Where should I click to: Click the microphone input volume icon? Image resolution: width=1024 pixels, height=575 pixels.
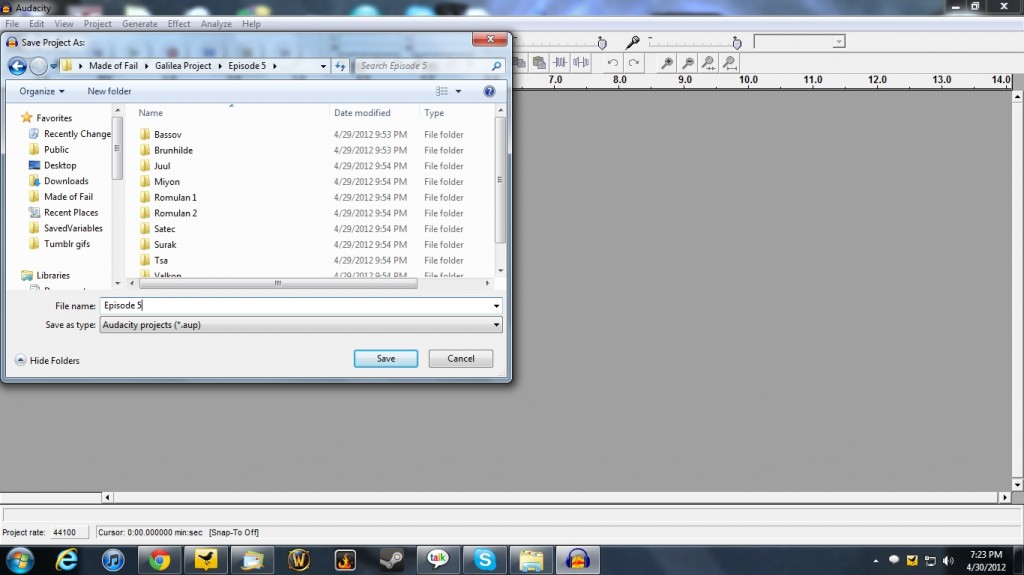coord(632,42)
